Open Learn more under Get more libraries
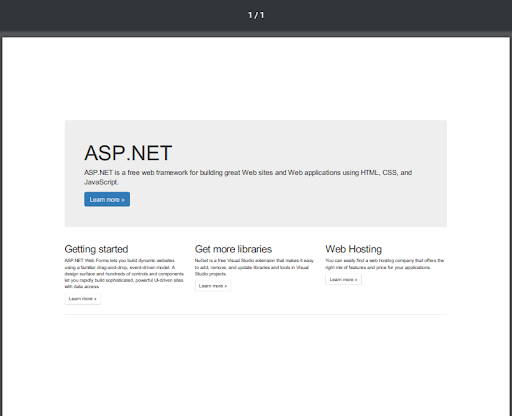 213,286
